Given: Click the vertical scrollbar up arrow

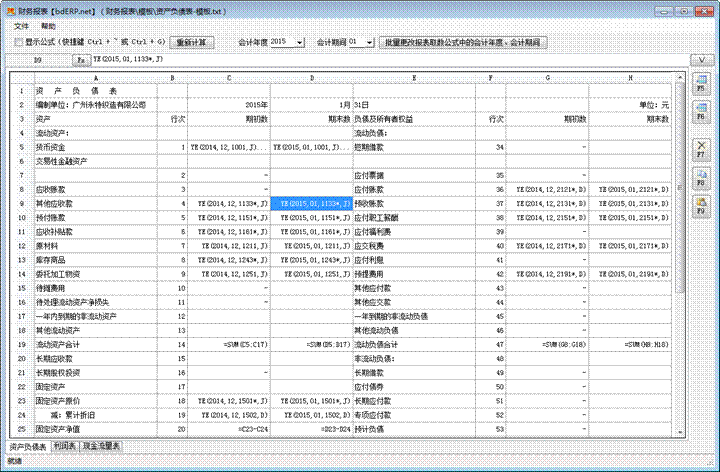Looking at the screenshot, I should pyautogui.click(x=680, y=78).
